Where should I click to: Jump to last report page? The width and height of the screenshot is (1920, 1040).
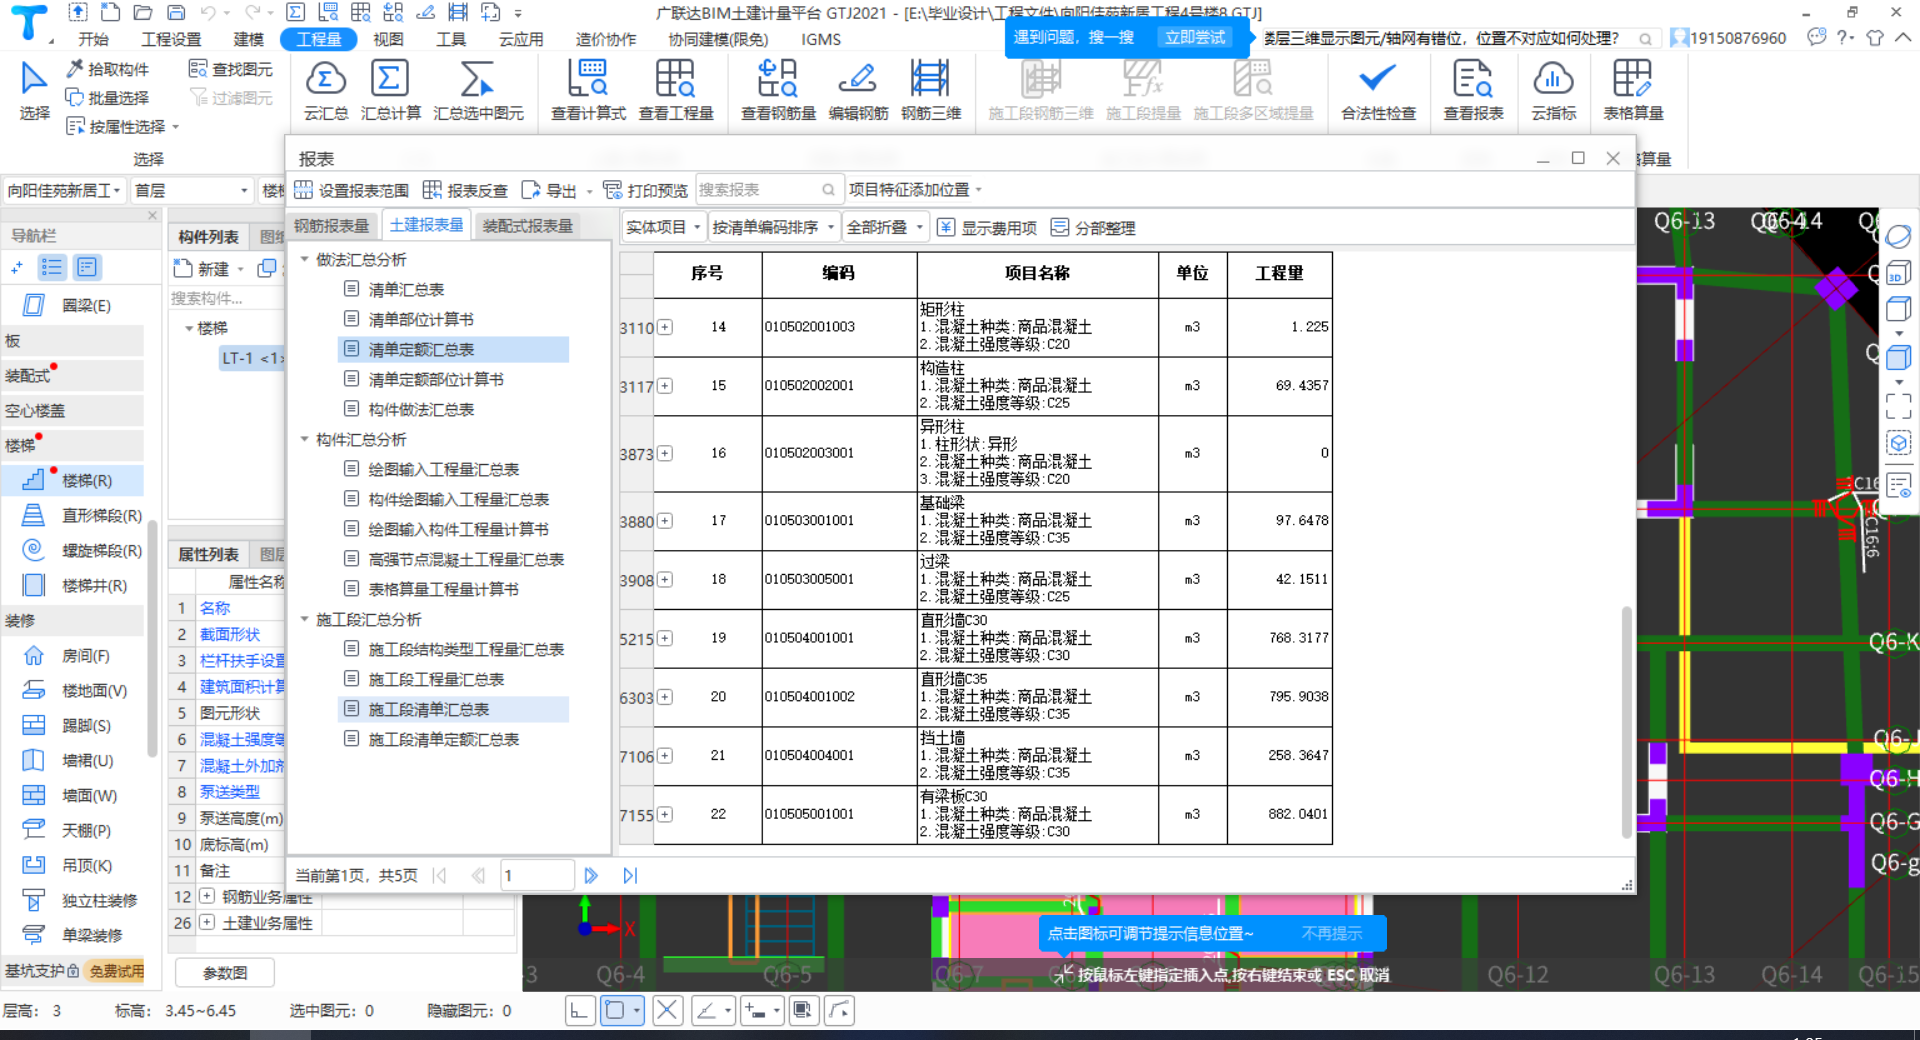(x=630, y=876)
